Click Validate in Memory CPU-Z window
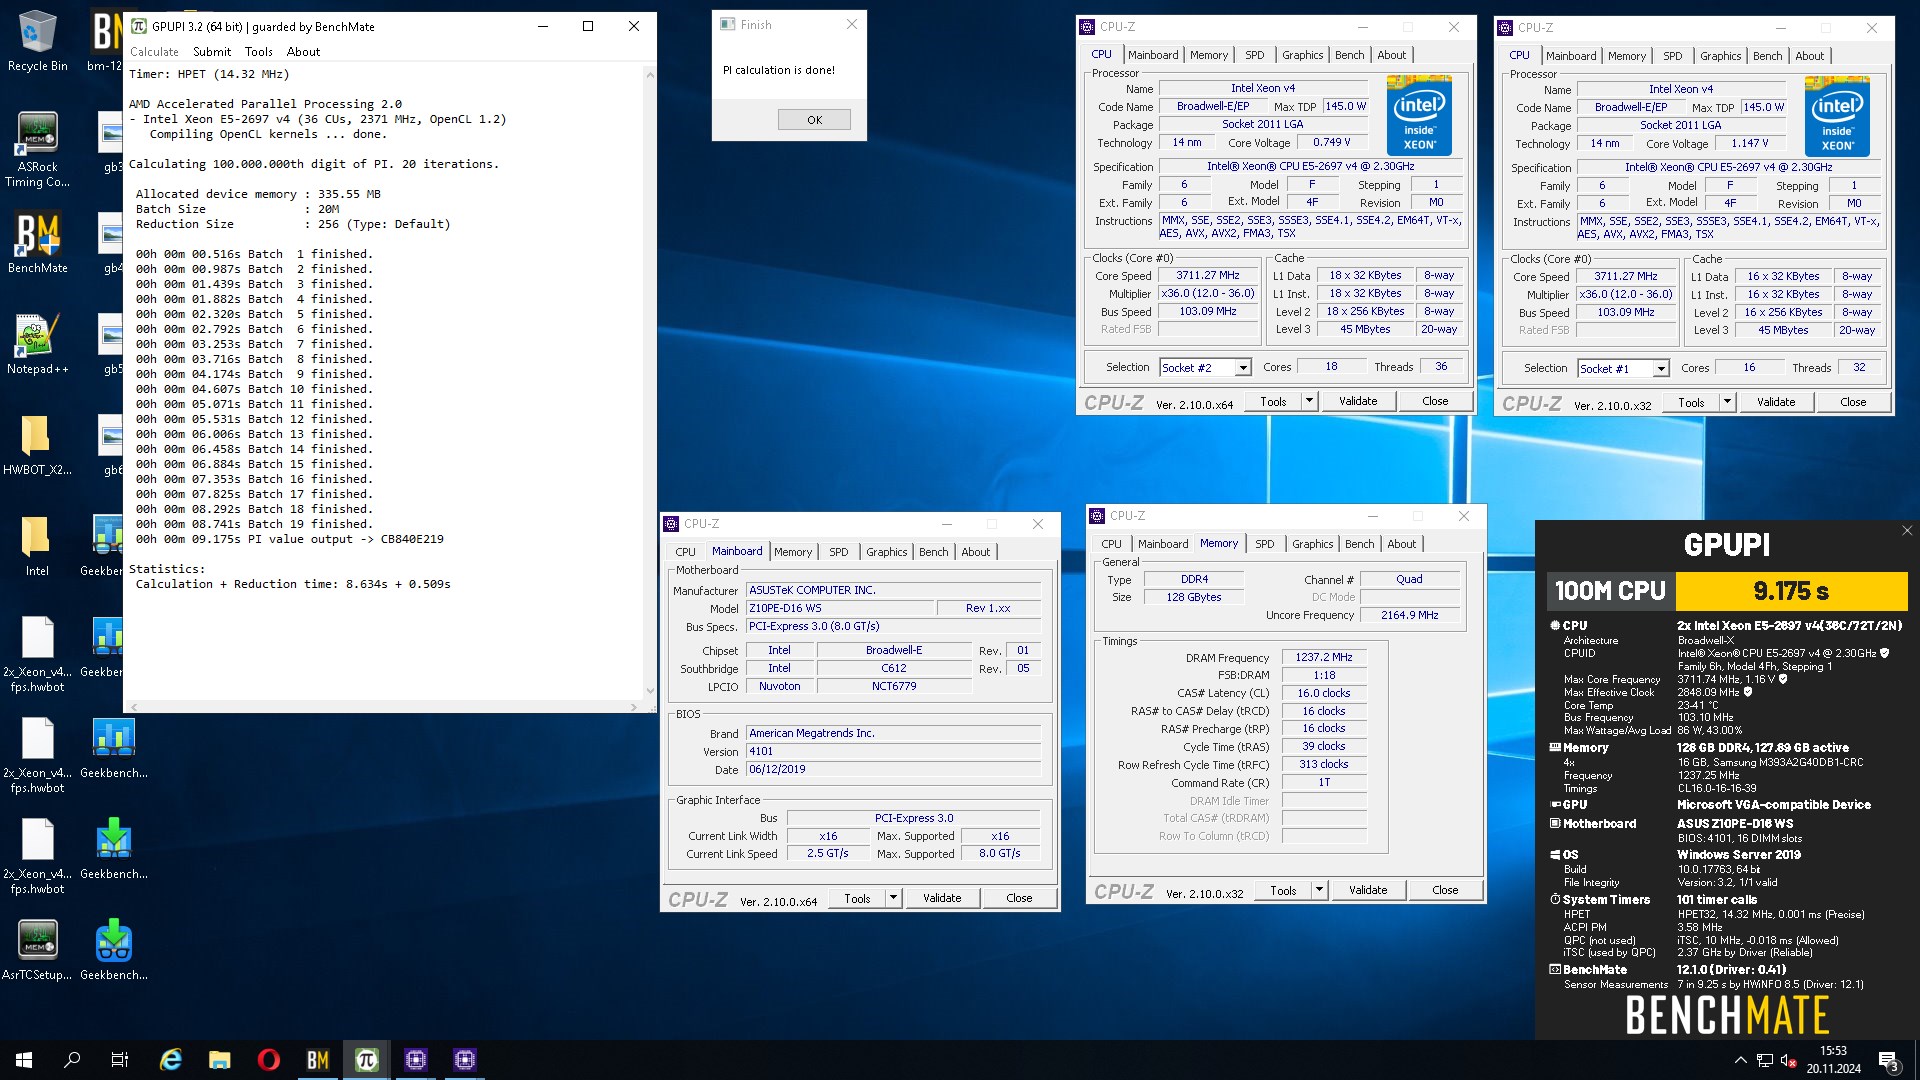The height and width of the screenshot is (1080, 1920). point(1367,890)
